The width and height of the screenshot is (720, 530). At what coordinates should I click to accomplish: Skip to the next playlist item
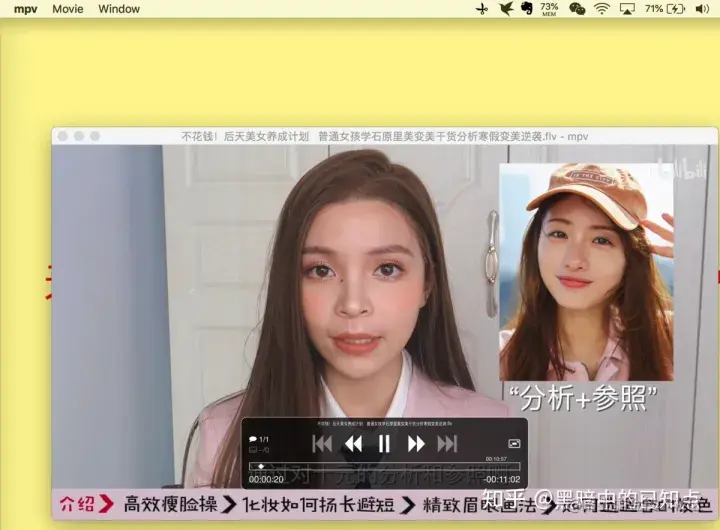pos(447,444)
